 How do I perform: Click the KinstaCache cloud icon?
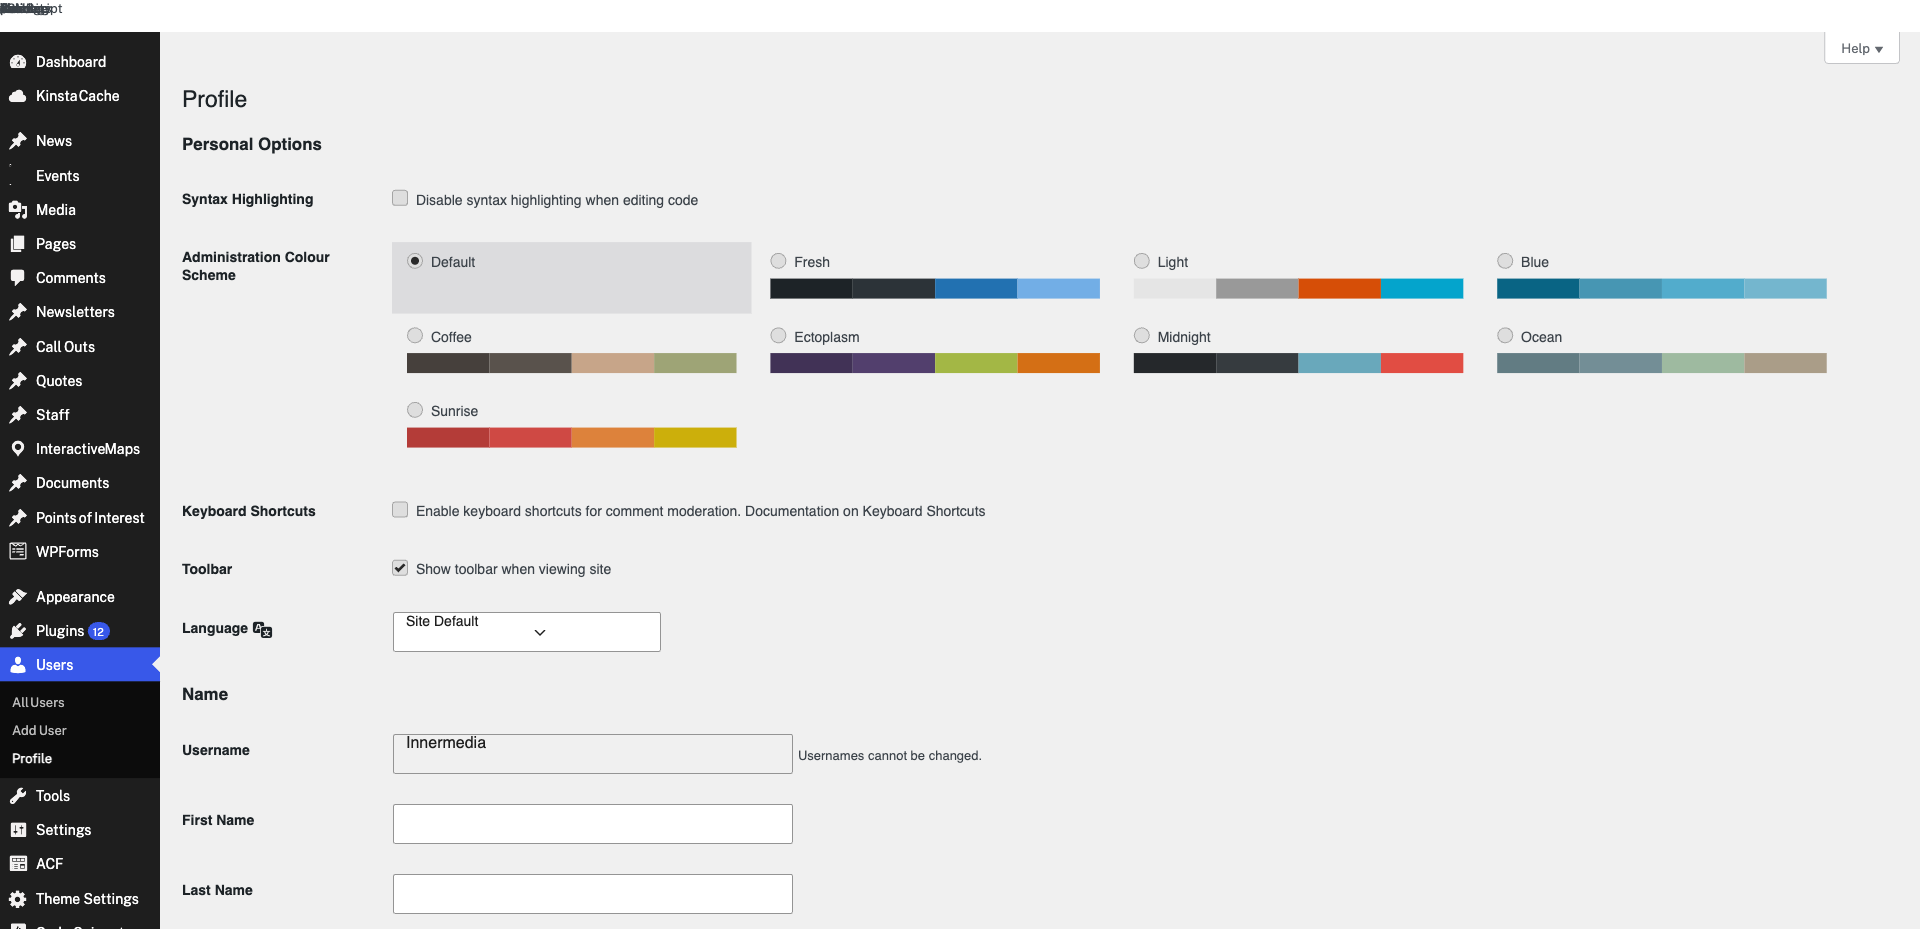point(18,96)
